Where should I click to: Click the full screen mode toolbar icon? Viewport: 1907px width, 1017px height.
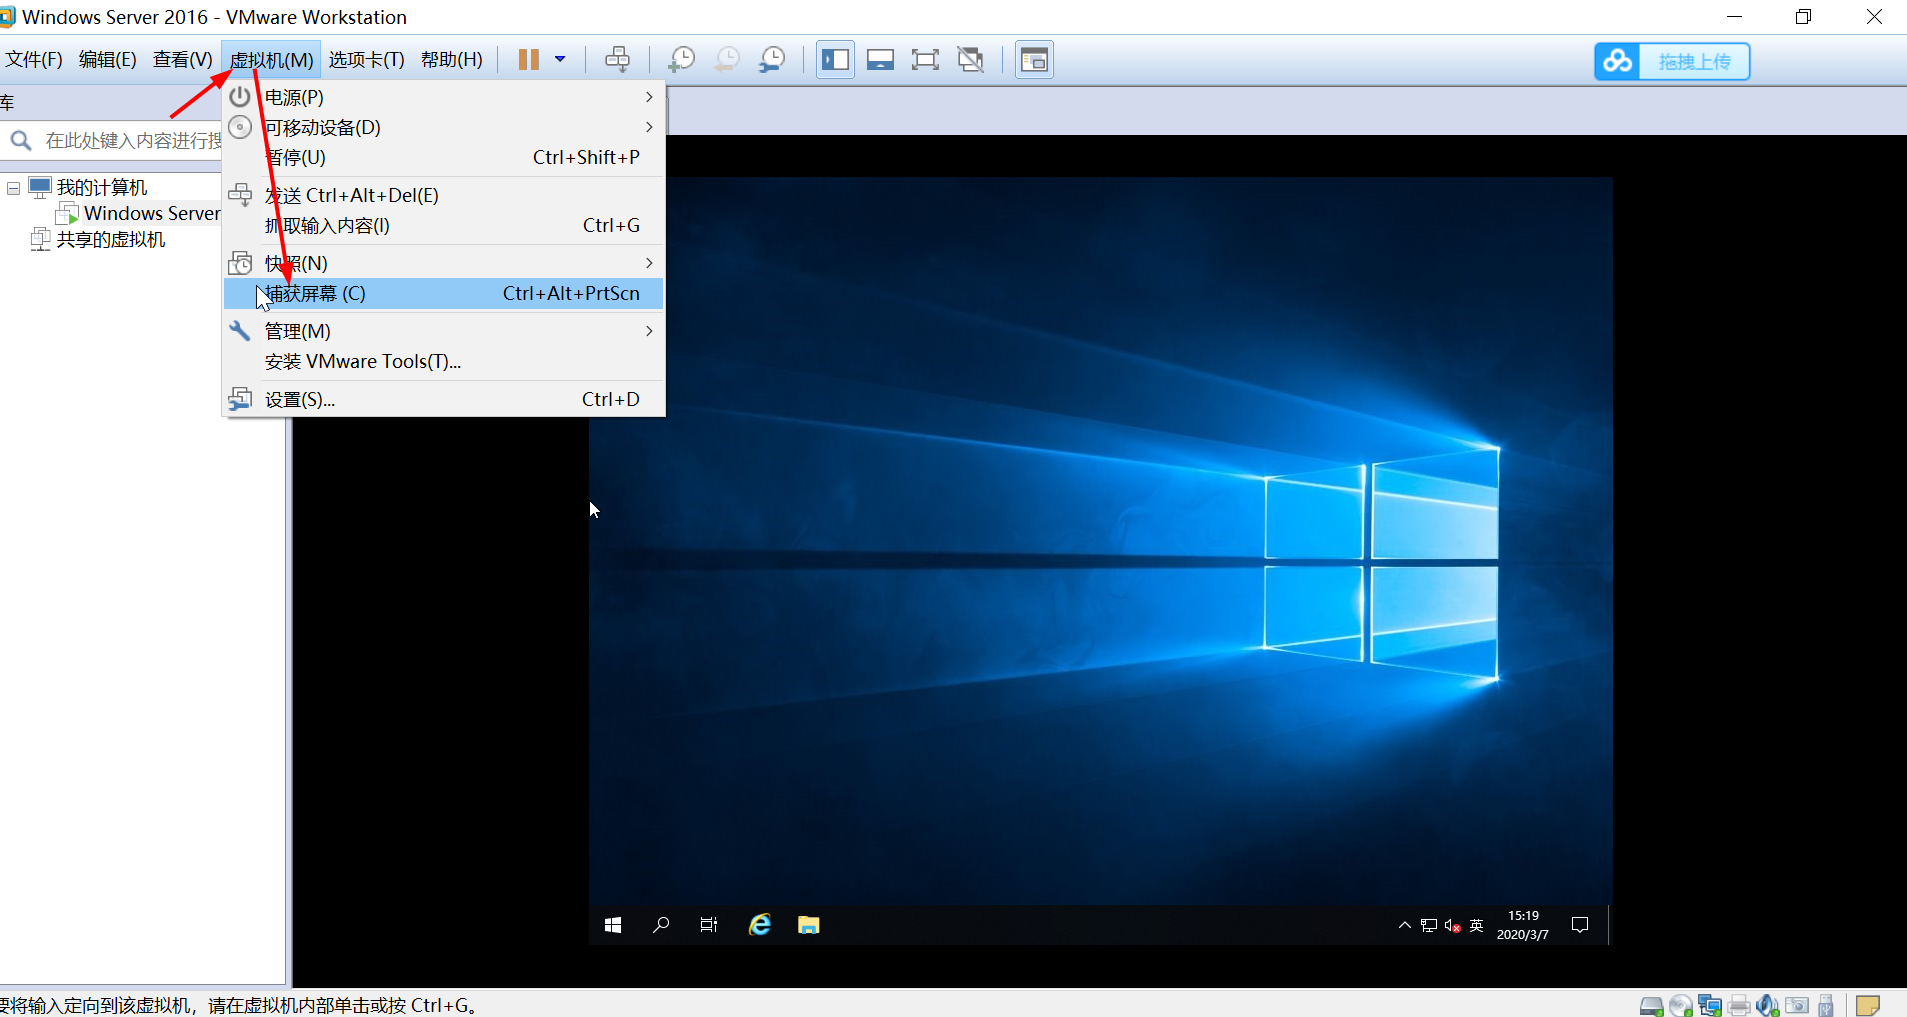(925, 60)
